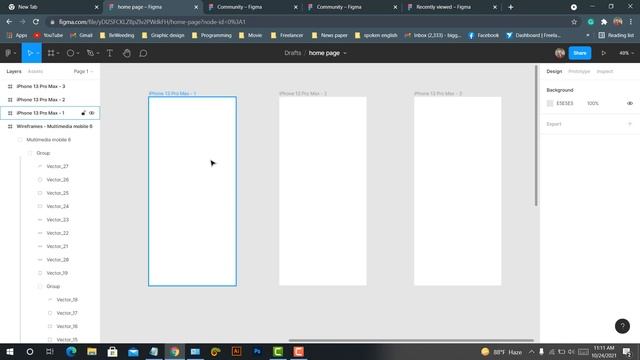
Task: Toggle visibility of iPhone 13 Pro Max - 1
Action: [x=91, y=113]
